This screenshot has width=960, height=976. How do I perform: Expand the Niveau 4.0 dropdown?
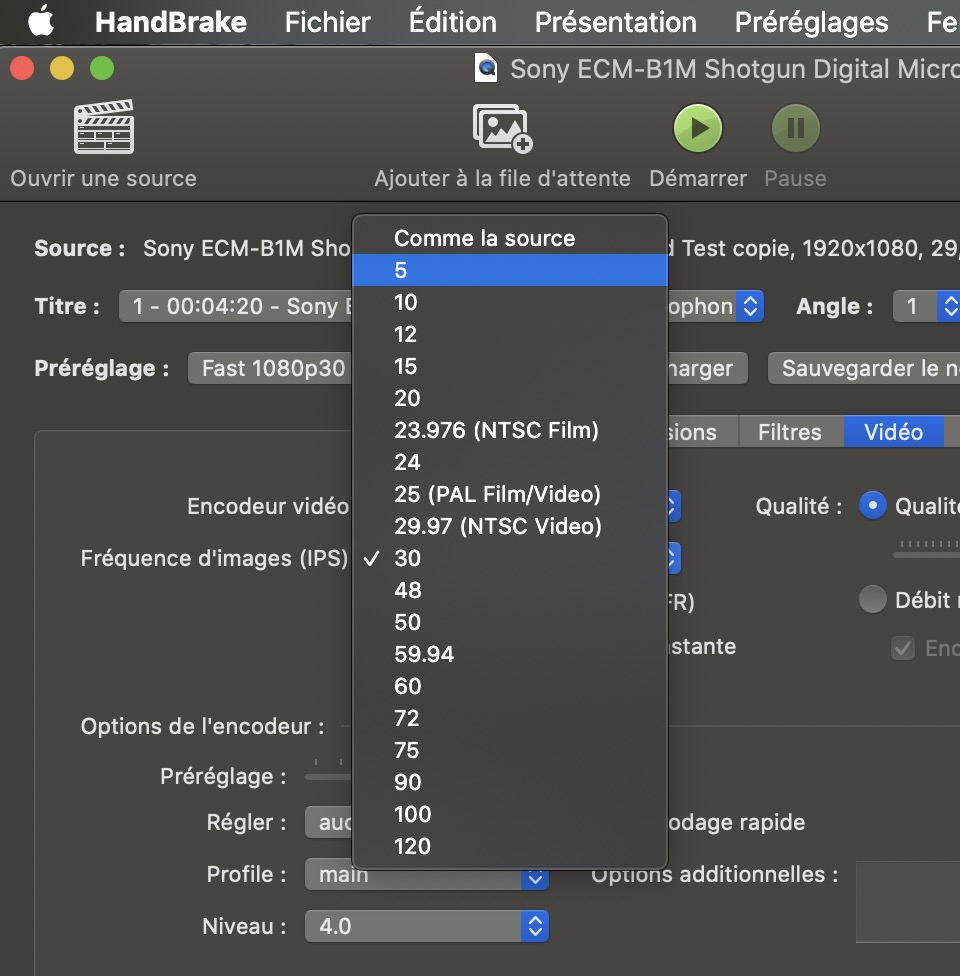click(x=535, y=926)
